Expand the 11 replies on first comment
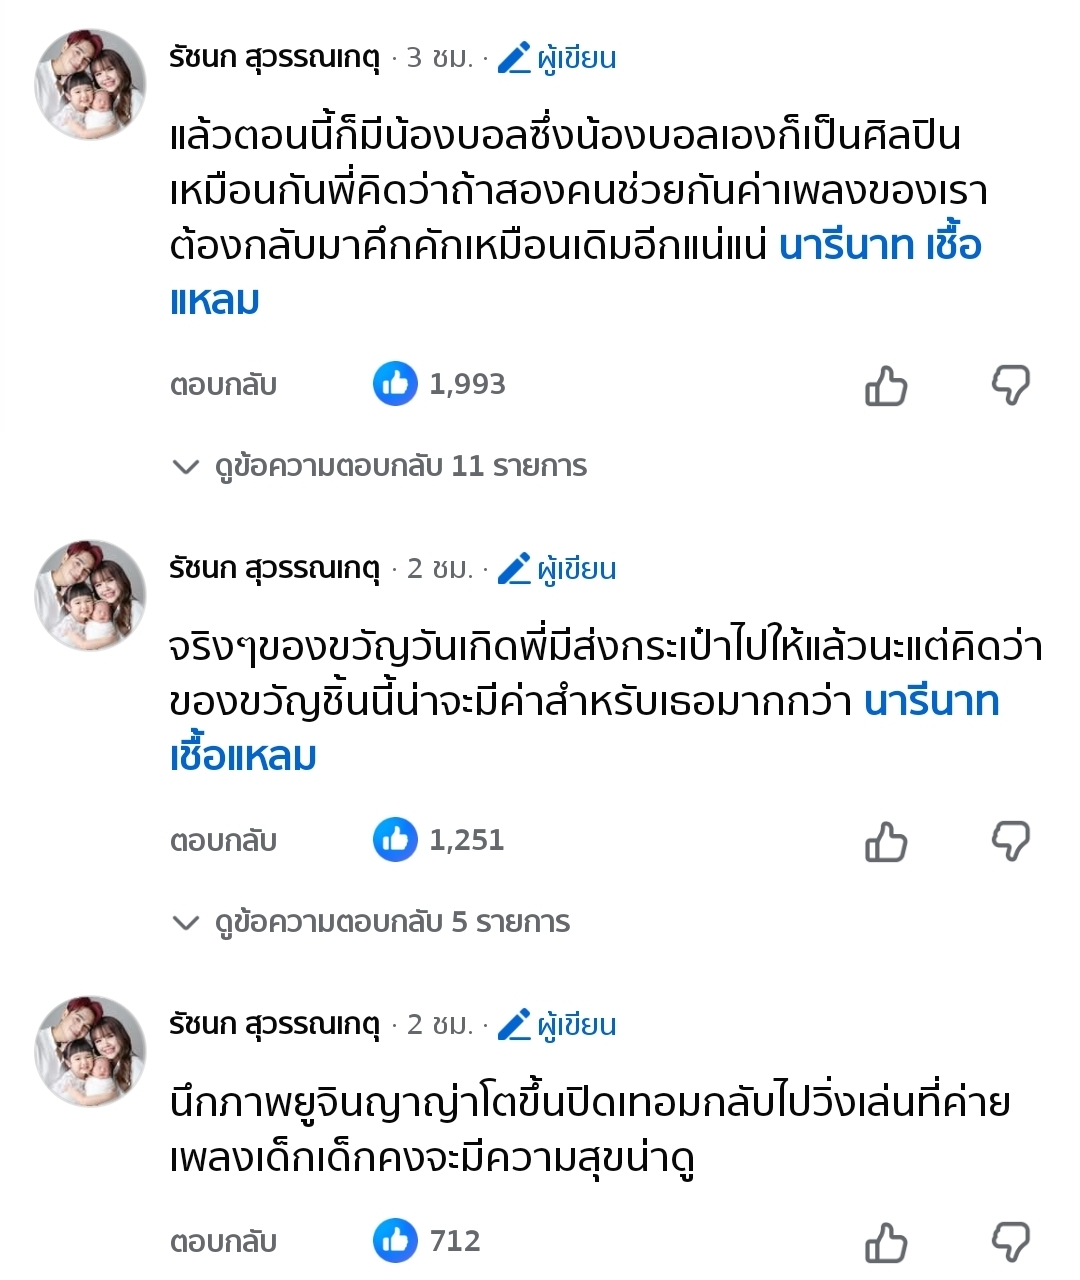Screen dimensions: 1080x1280 point(380,466)
